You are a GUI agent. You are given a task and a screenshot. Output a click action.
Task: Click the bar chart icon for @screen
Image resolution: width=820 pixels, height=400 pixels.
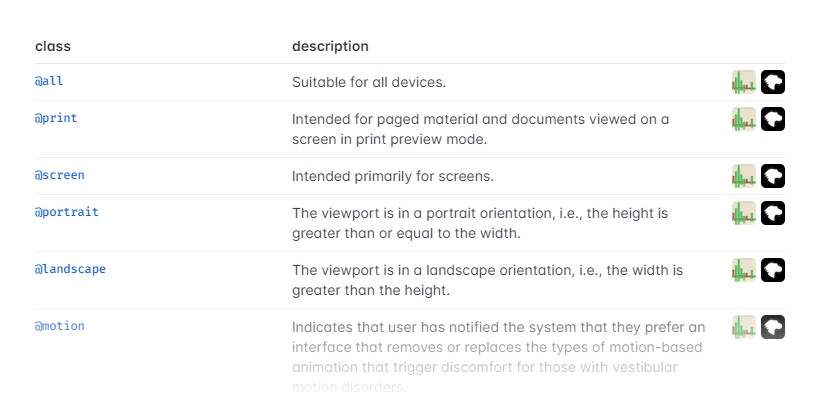(x=743, y=176)
